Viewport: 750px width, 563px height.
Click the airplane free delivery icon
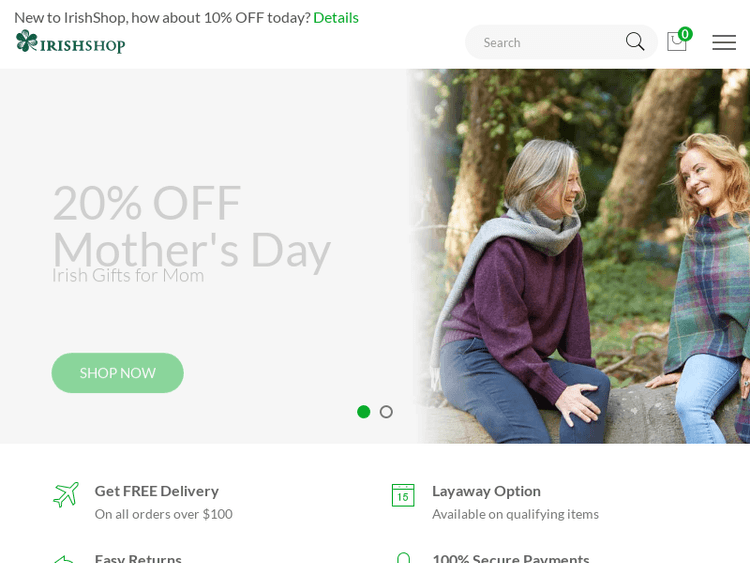[66, 494]
